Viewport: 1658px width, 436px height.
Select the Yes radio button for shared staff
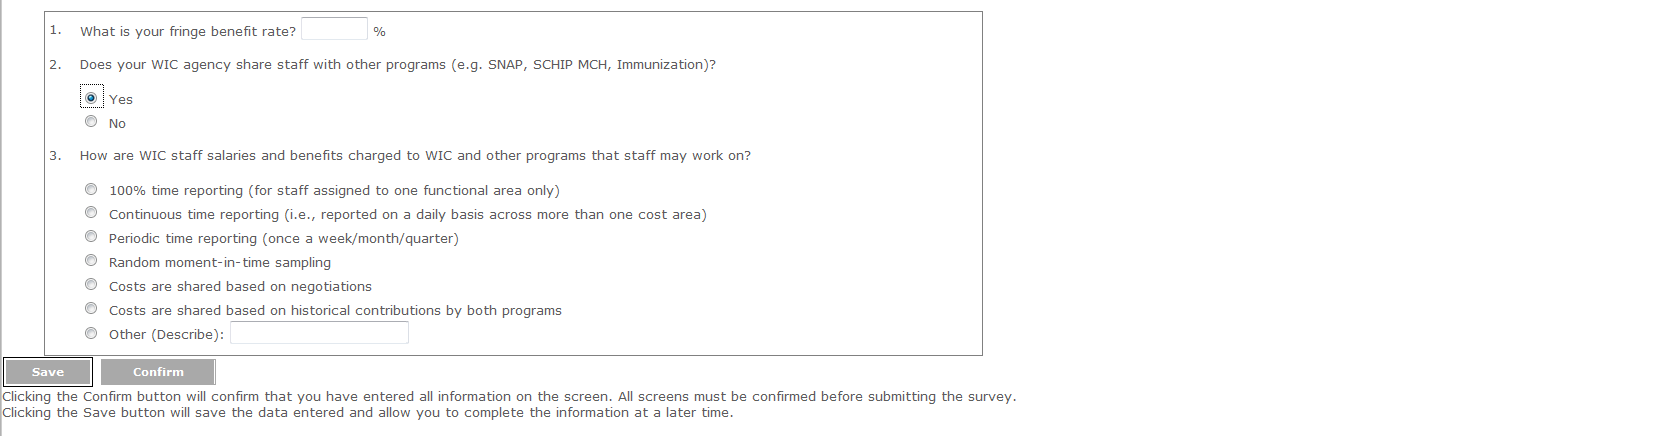coord(91,98)
